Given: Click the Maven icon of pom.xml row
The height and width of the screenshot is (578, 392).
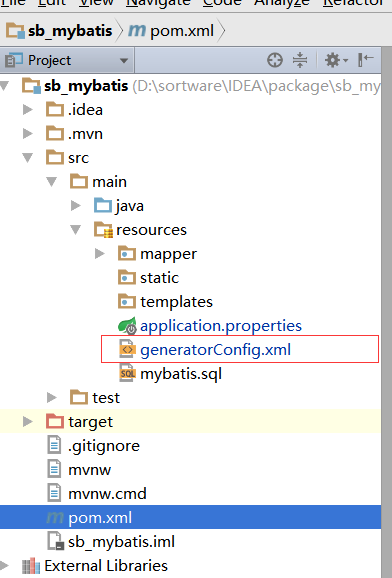Looking at the screenshot, I should coord(55,518).
